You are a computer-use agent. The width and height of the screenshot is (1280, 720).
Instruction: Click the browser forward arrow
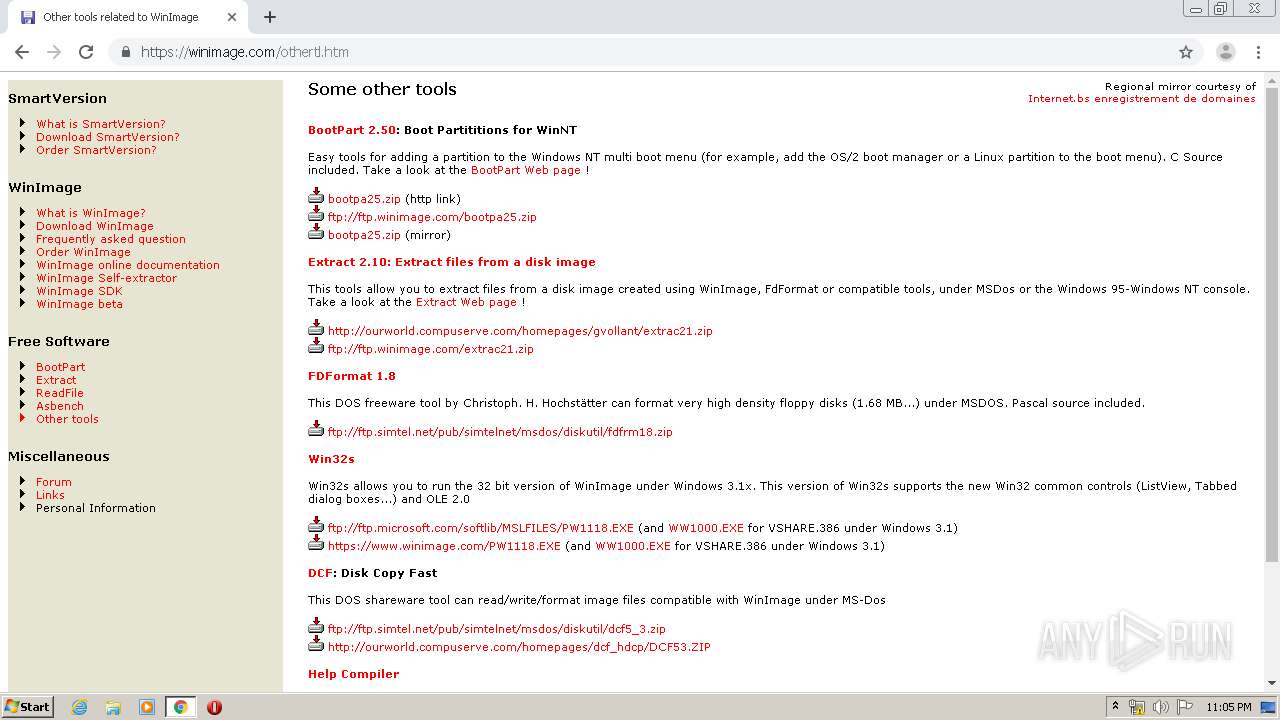54,52
